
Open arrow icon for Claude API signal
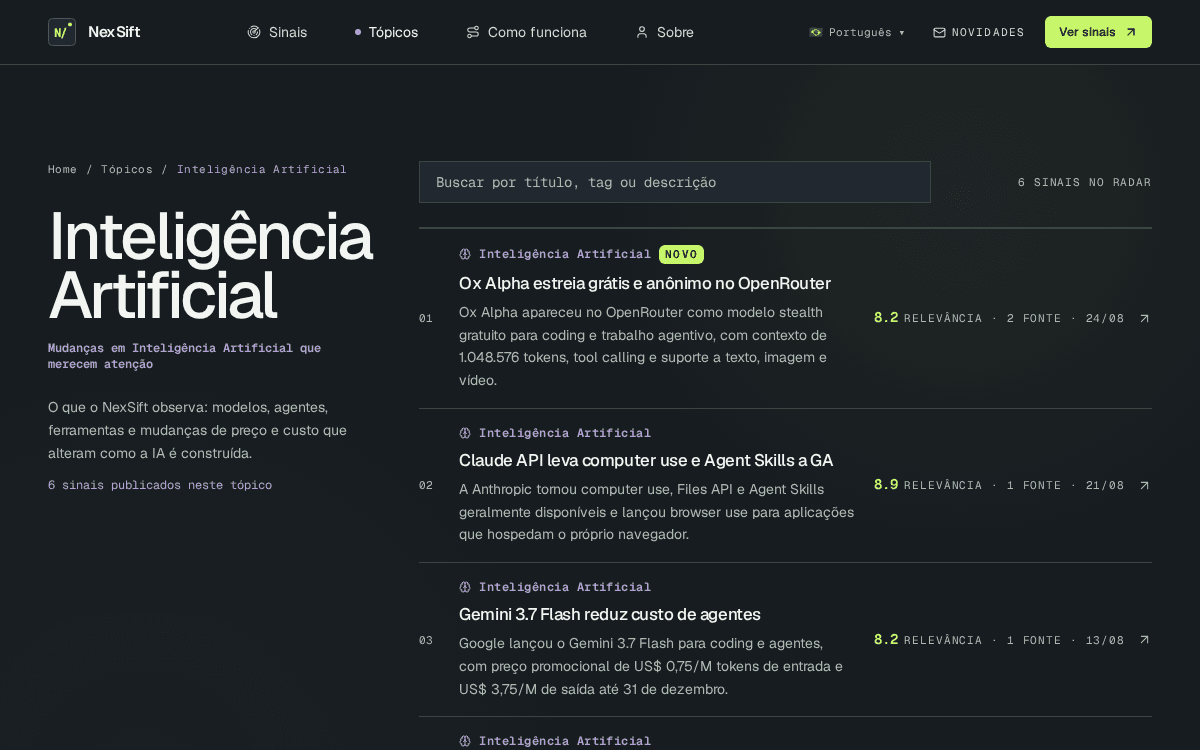(1145, 485)
